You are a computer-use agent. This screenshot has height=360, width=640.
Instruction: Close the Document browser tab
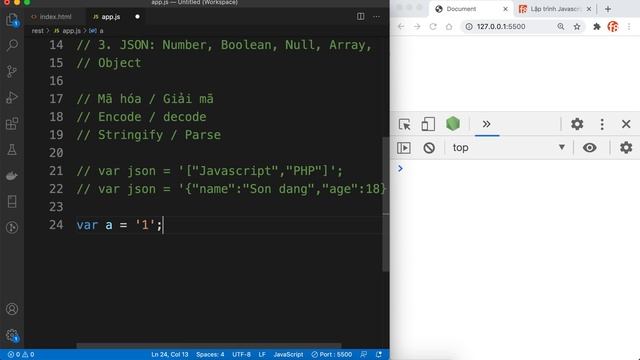(505, 9)
